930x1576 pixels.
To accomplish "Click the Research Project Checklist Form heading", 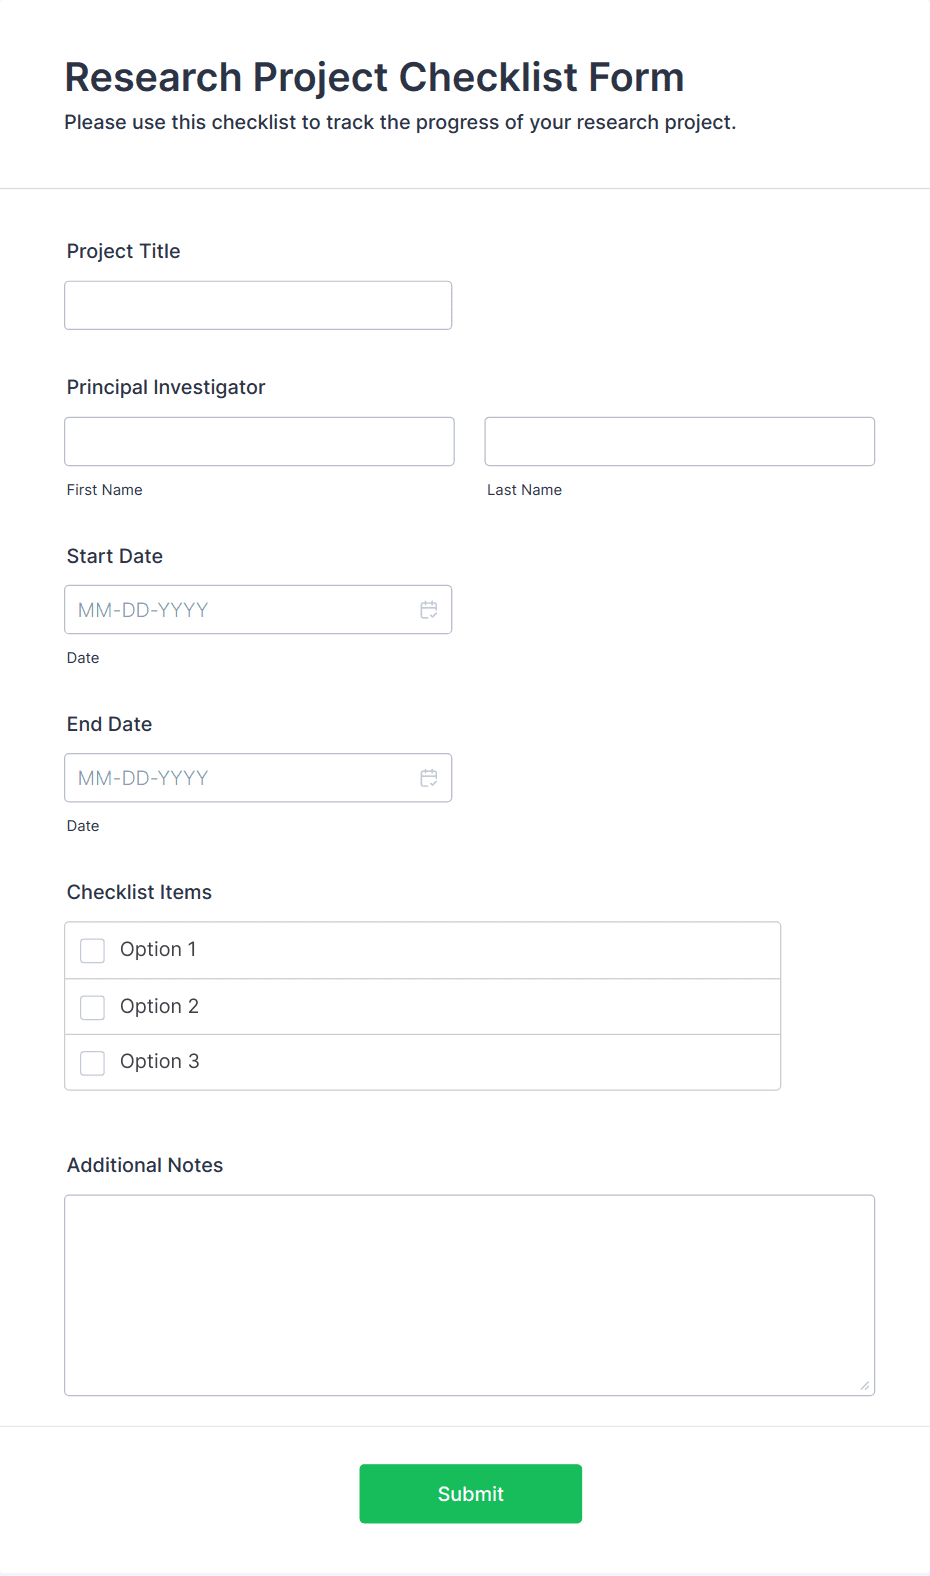I will point(374,77).
